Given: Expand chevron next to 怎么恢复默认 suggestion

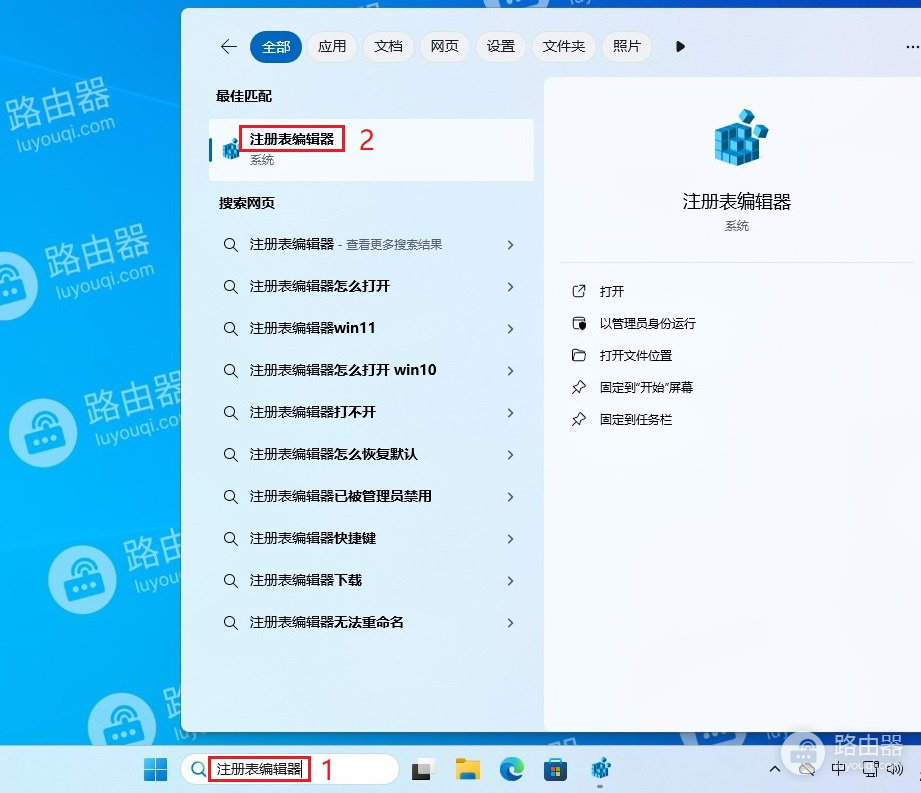Looking at the screenshot, I should point(510,455).
